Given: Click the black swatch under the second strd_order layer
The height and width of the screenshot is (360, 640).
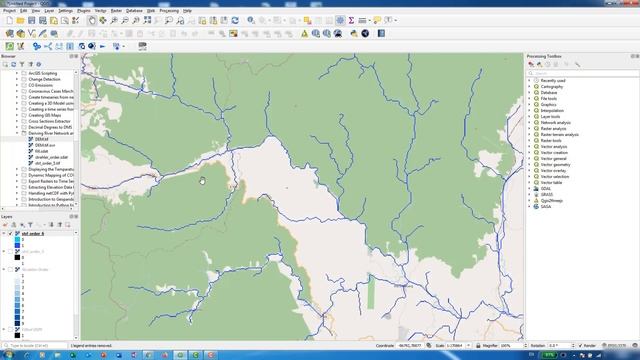Looking at the screenshot, I should (17, 258).
